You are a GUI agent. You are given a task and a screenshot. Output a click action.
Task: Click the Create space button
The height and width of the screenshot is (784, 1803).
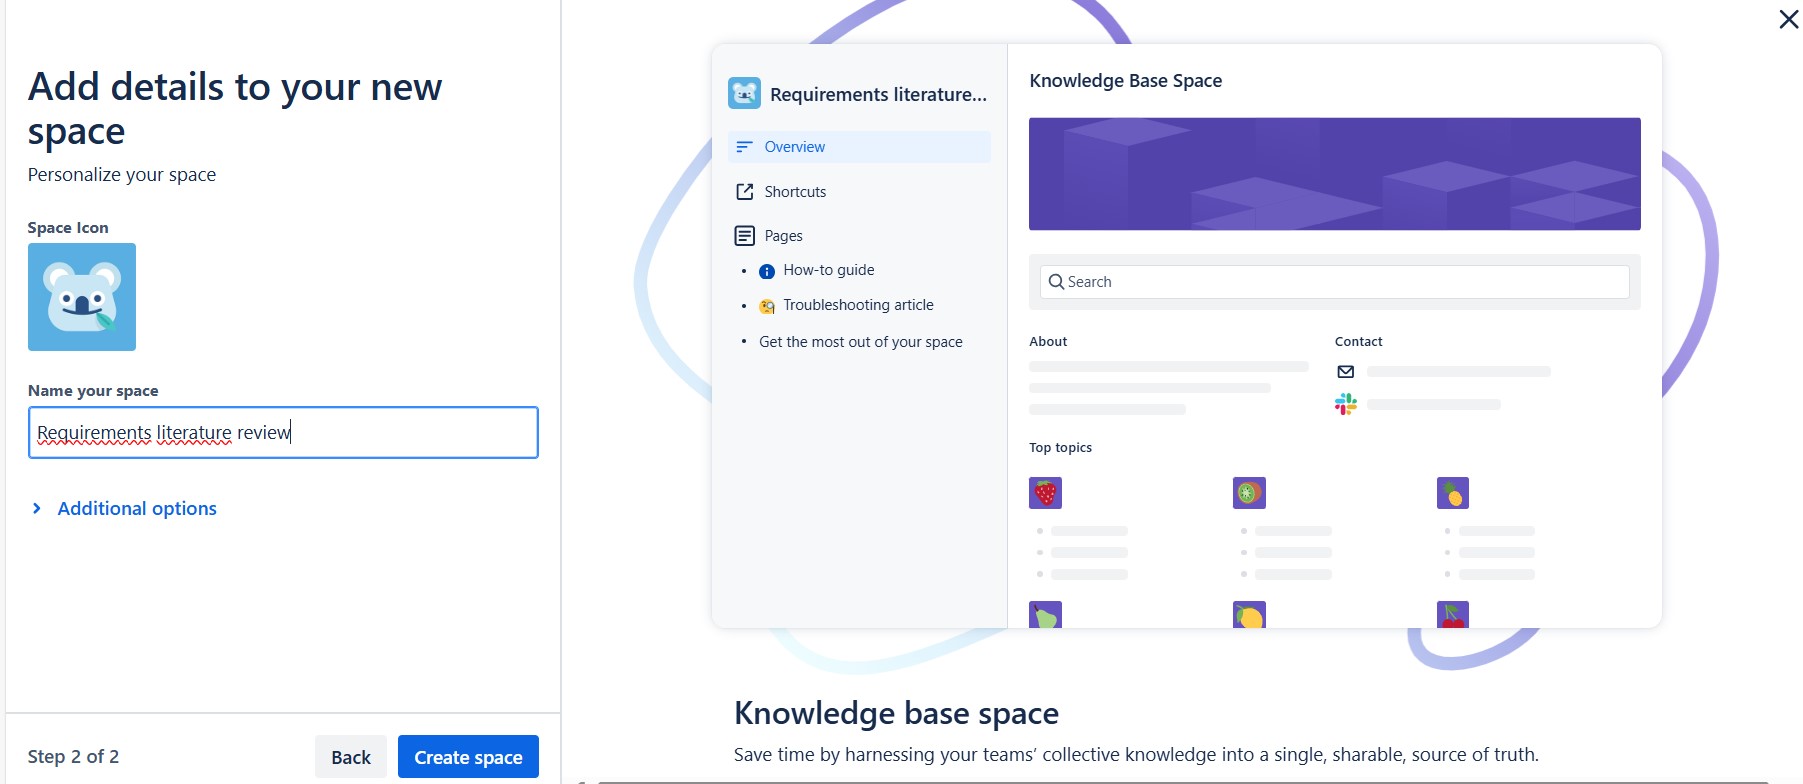pyautogui.click(x=468, y=757)
